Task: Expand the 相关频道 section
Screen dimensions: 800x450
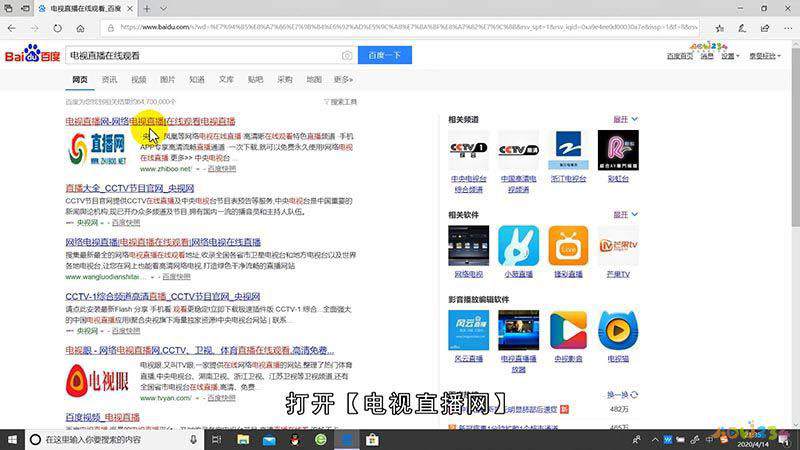Action: click(626, 119)
